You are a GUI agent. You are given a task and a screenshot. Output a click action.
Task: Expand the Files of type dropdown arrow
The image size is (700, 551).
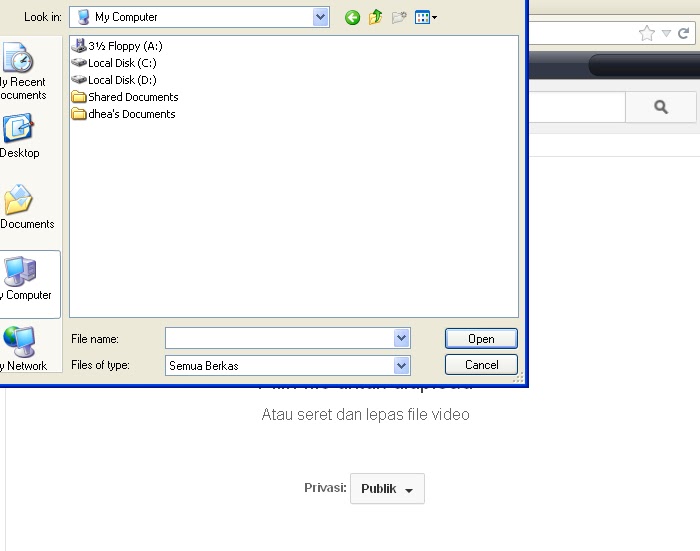point(402,366)
